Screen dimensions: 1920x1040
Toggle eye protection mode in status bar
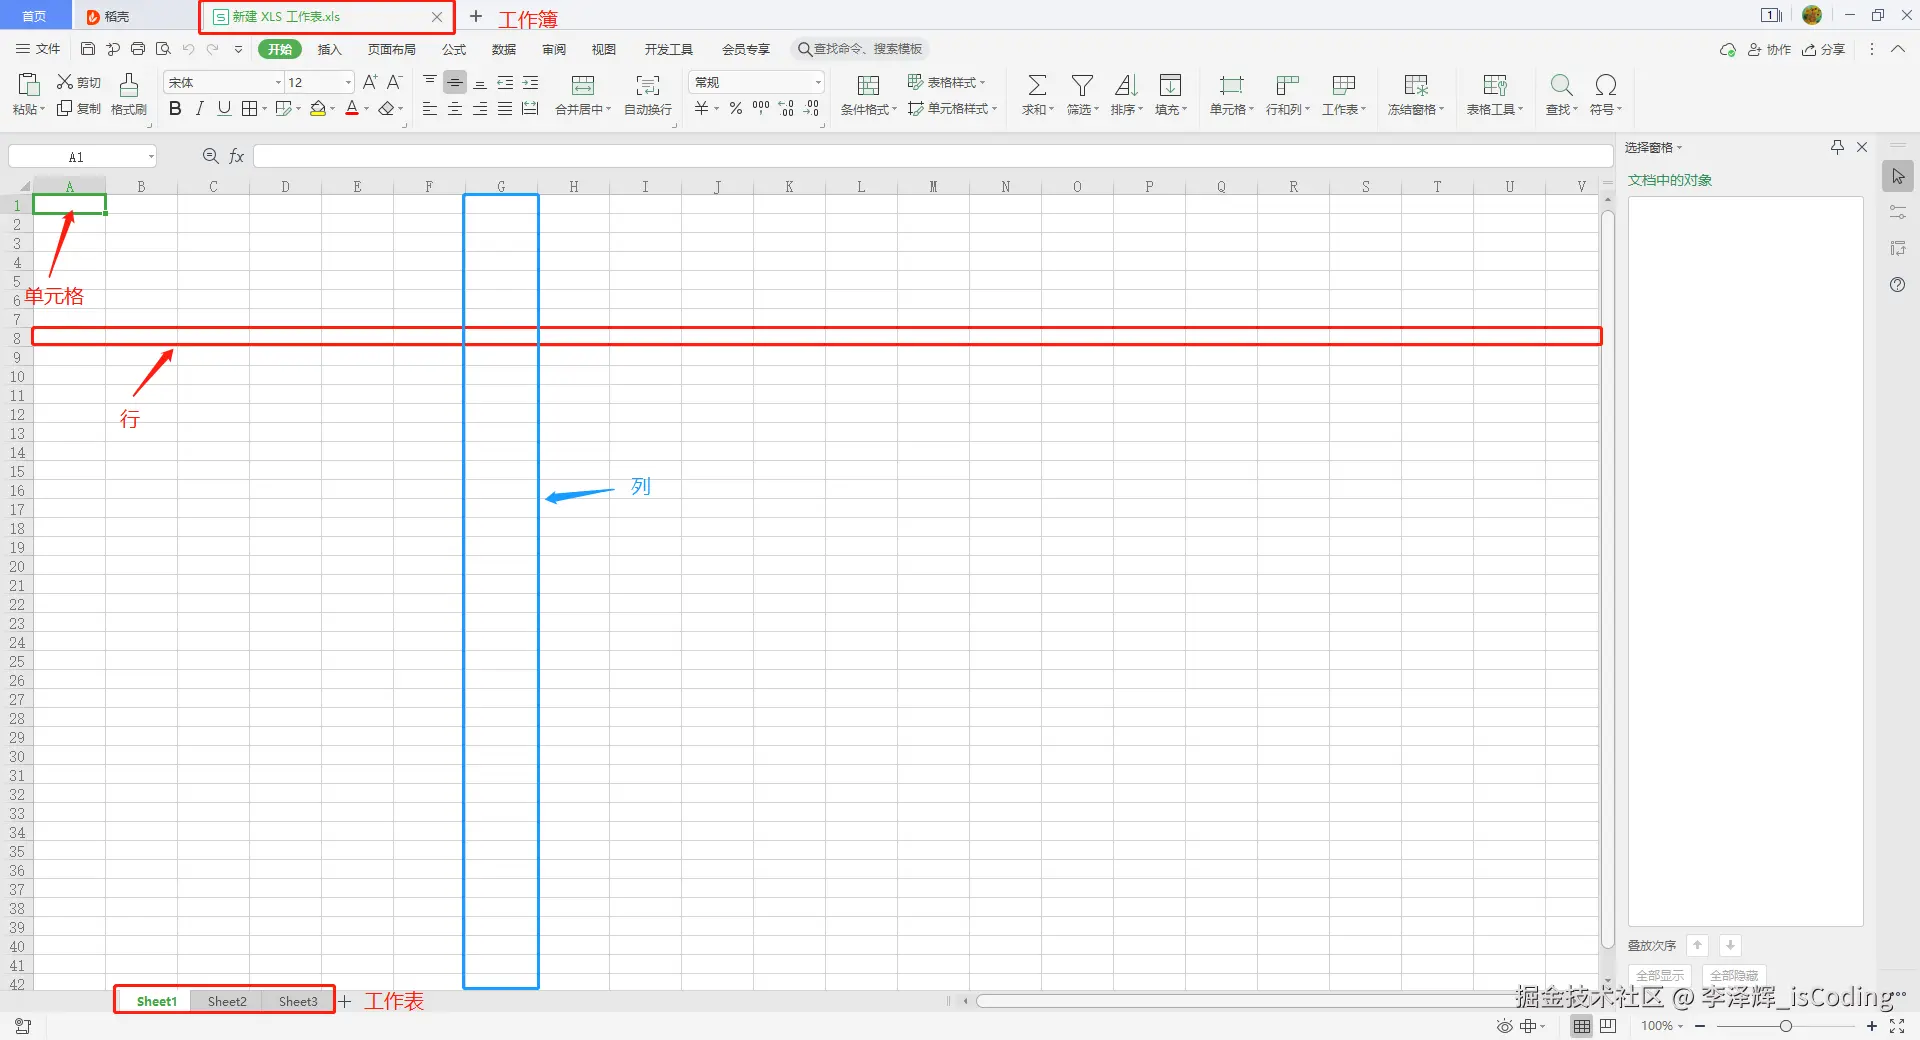[1504, 1026]
